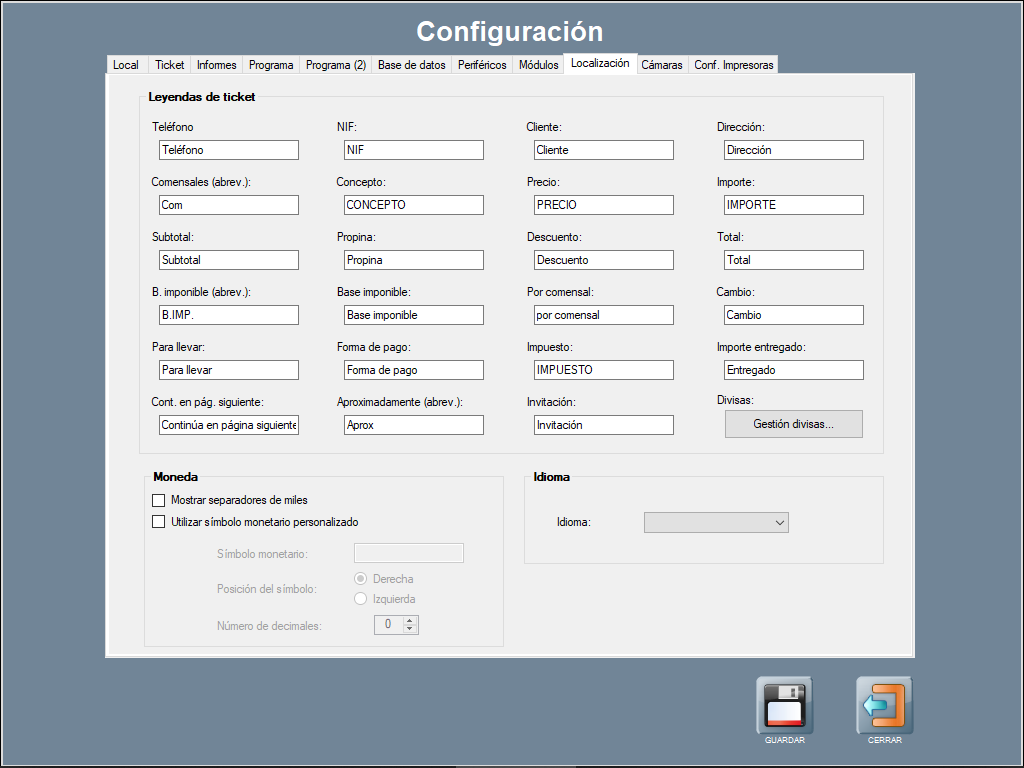Go to the Conf. Impresoras tab

pos(733,65)
